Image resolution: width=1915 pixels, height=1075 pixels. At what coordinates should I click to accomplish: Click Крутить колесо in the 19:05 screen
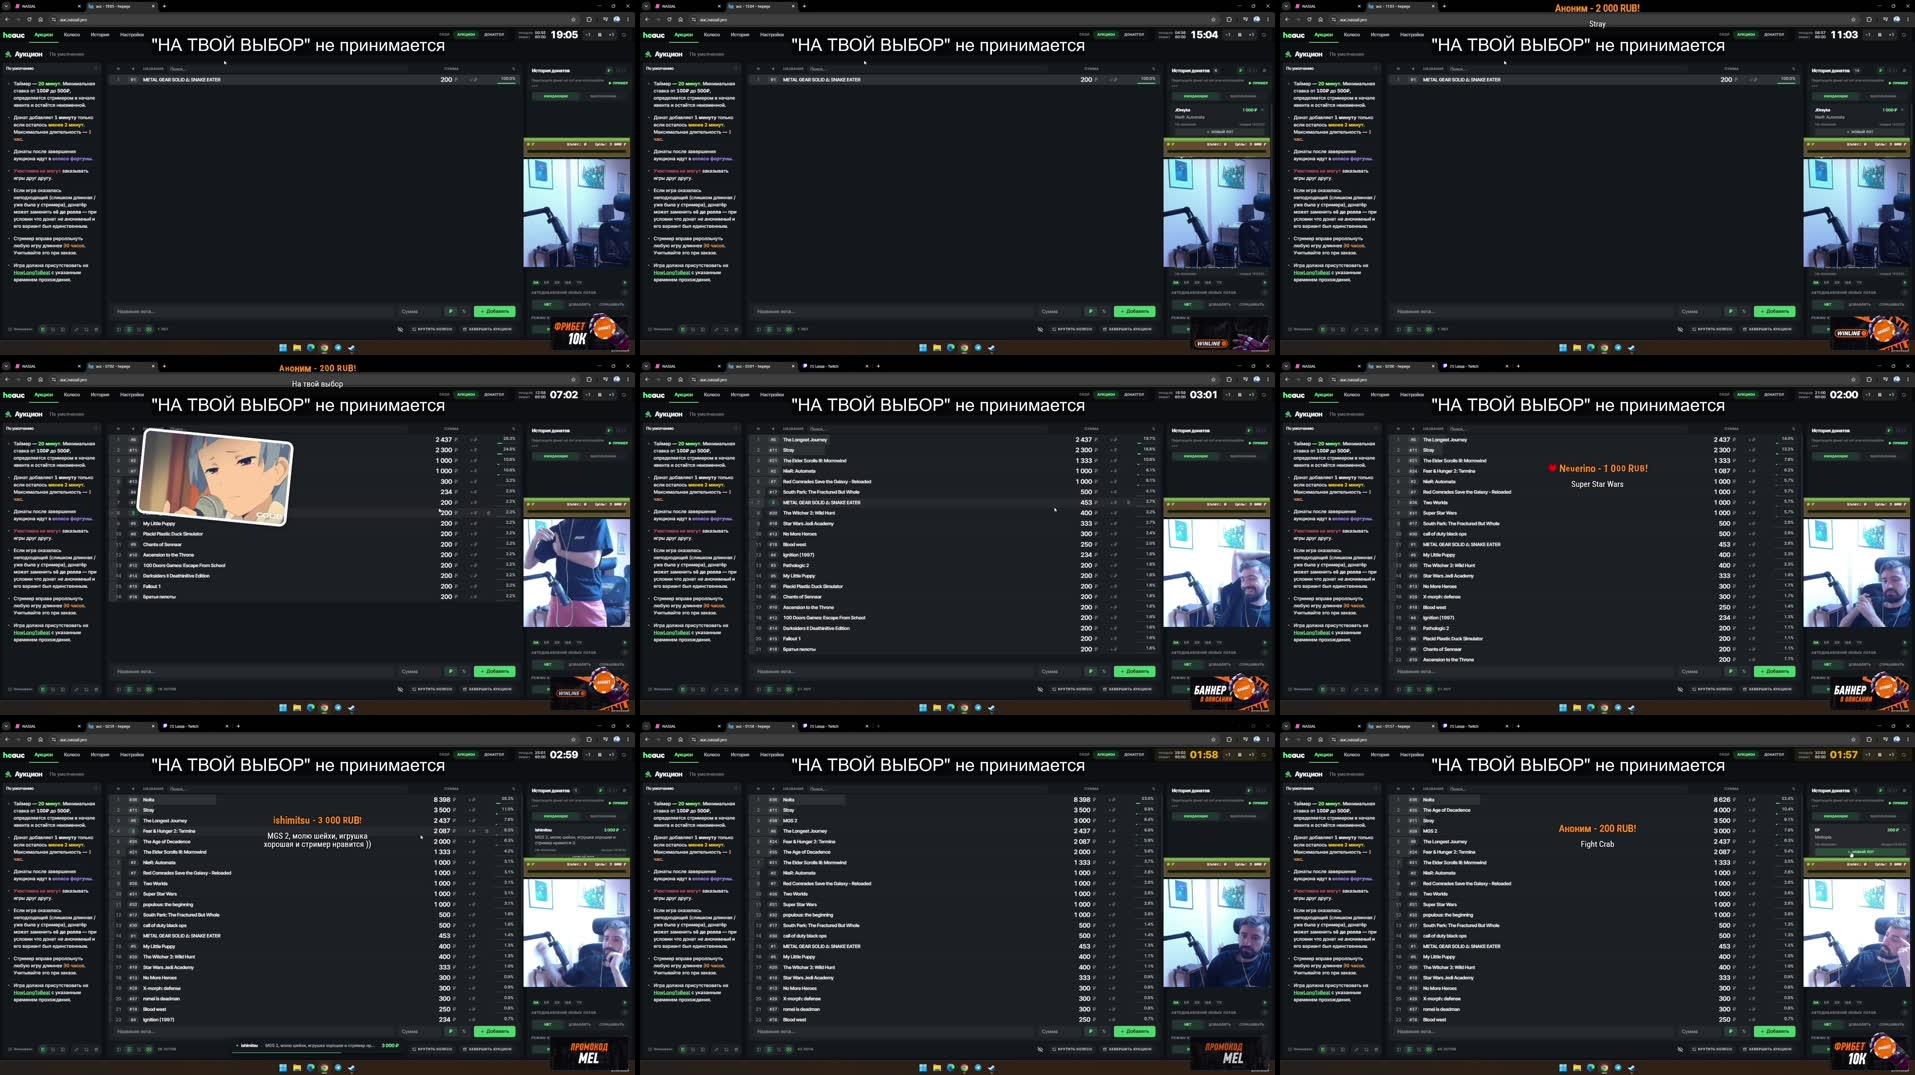pos(432,329)
